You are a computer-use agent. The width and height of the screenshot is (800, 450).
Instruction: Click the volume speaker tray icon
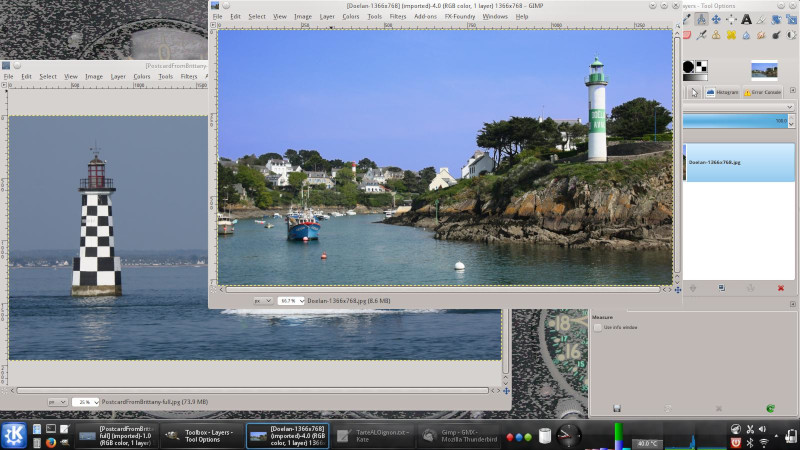pos(763,429)
